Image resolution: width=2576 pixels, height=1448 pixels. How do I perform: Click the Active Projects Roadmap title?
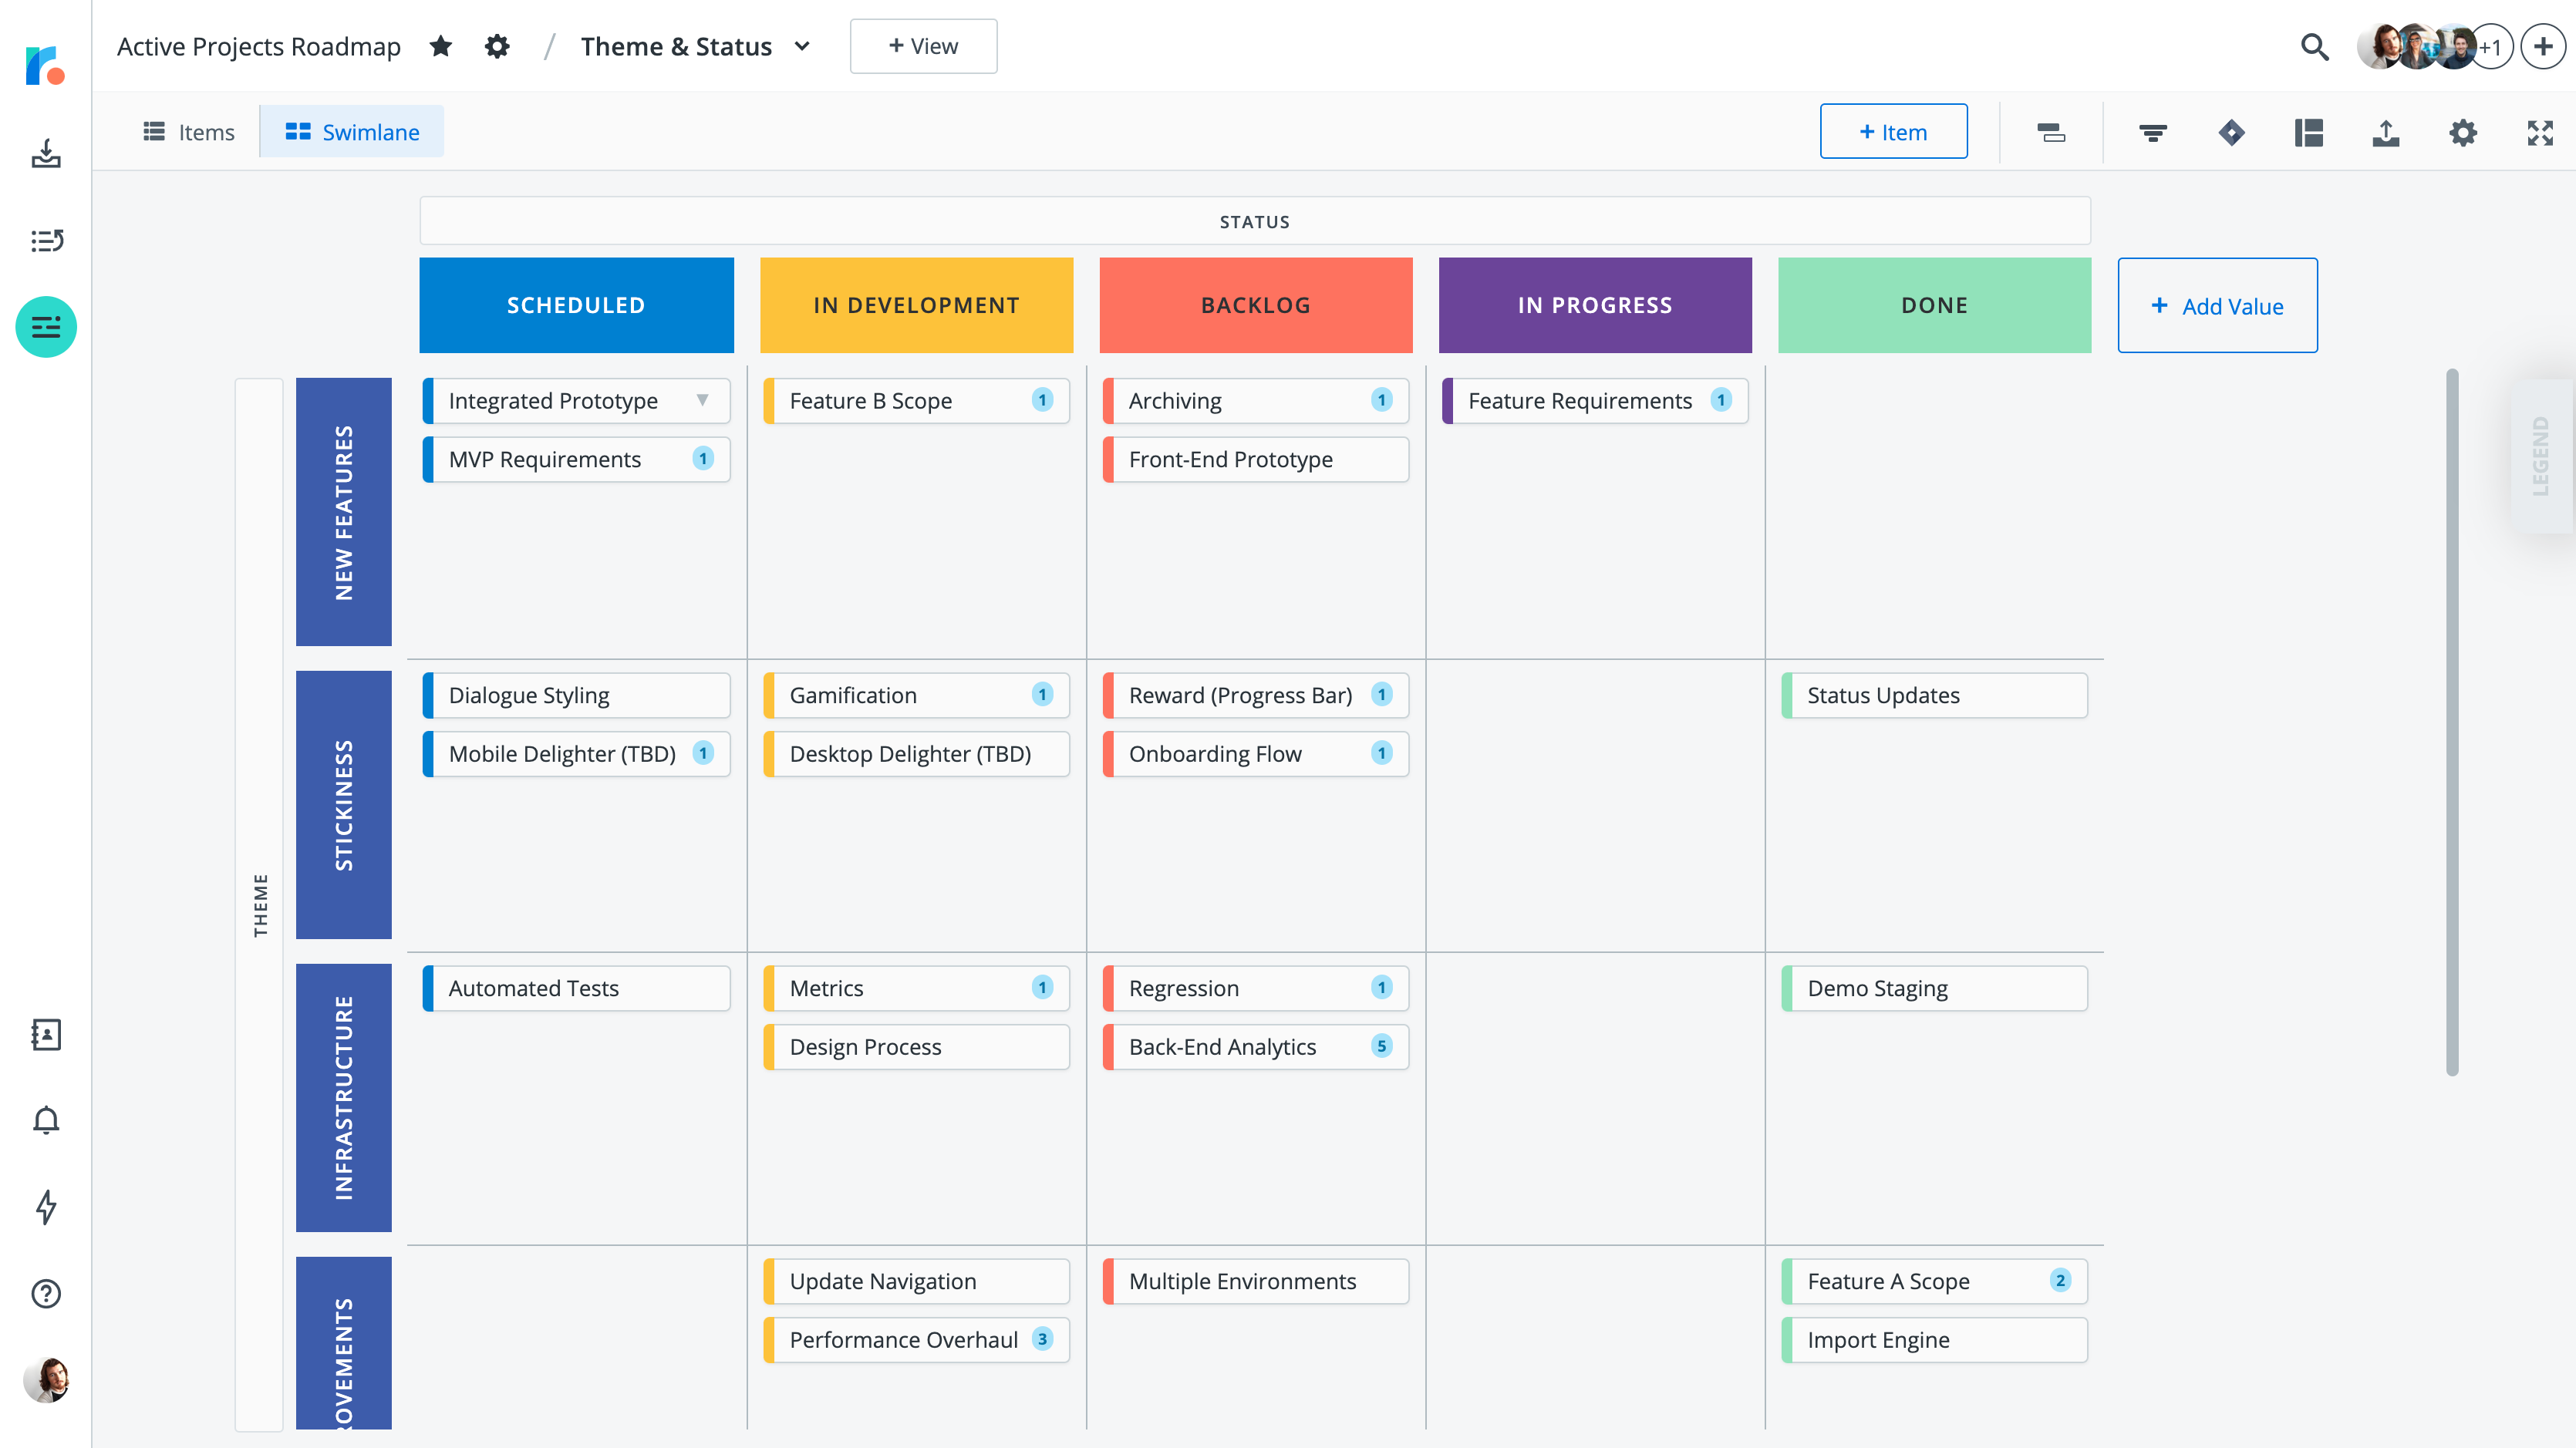point(259,46)
